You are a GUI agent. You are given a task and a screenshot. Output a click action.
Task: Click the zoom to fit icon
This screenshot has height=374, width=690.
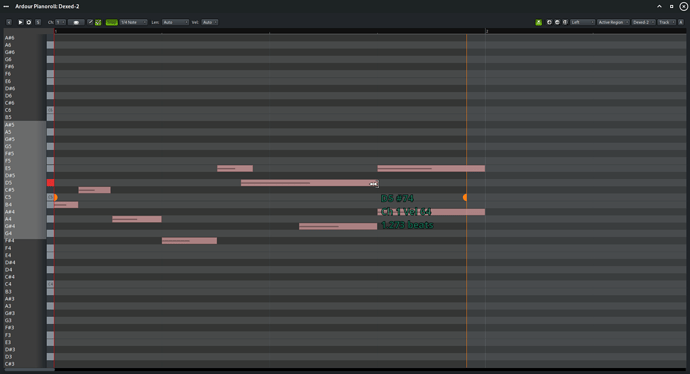565,22
